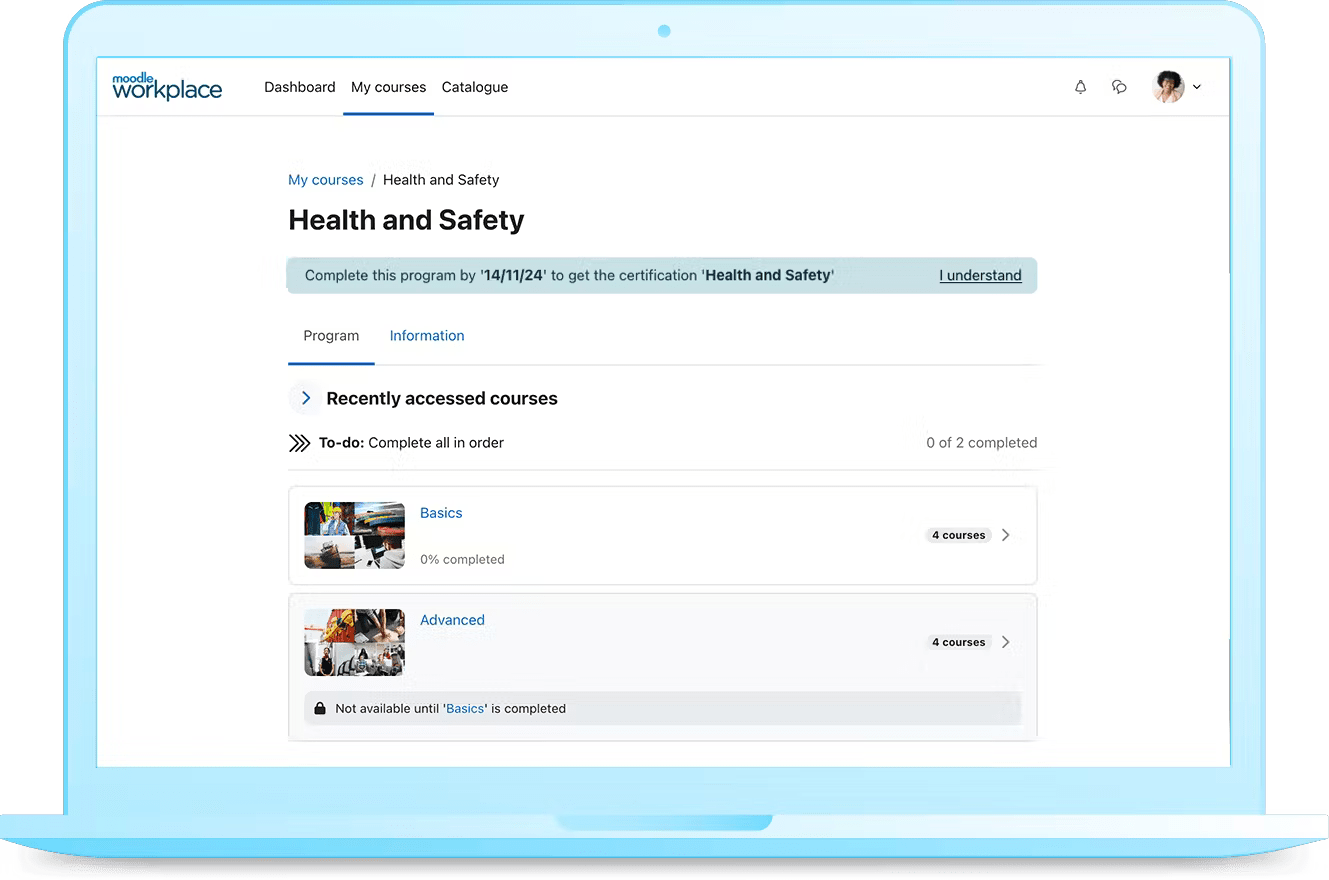Switch to the Information tab

tap(427, 336)
